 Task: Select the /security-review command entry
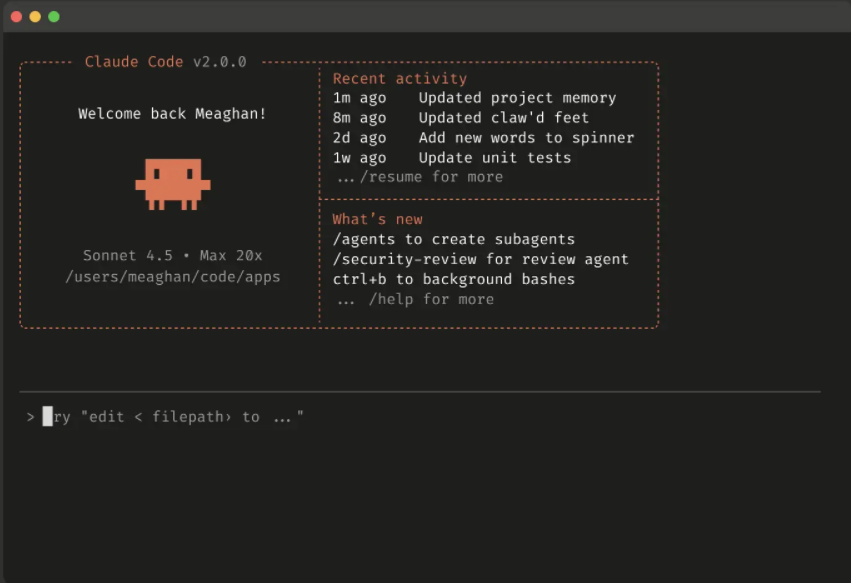481,259
